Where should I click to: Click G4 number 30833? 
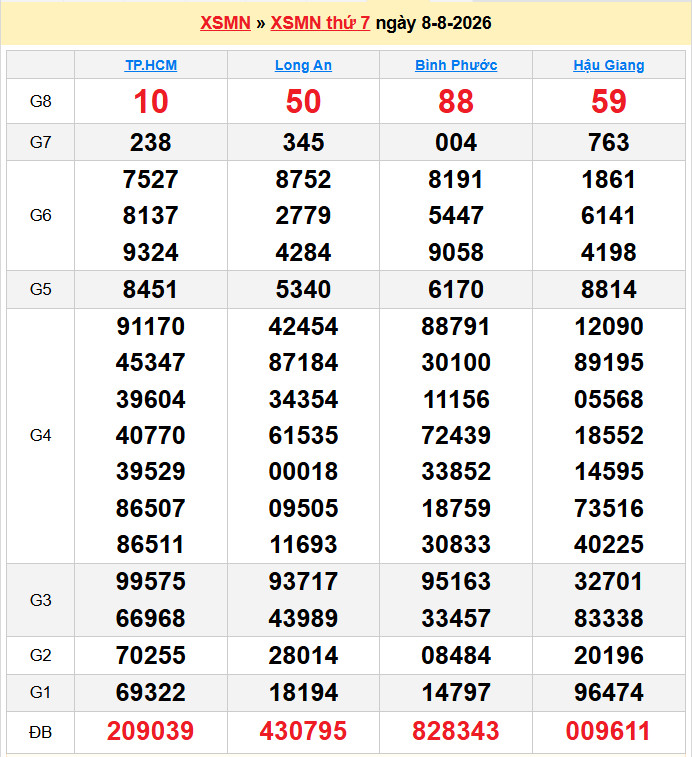(456, 545)
